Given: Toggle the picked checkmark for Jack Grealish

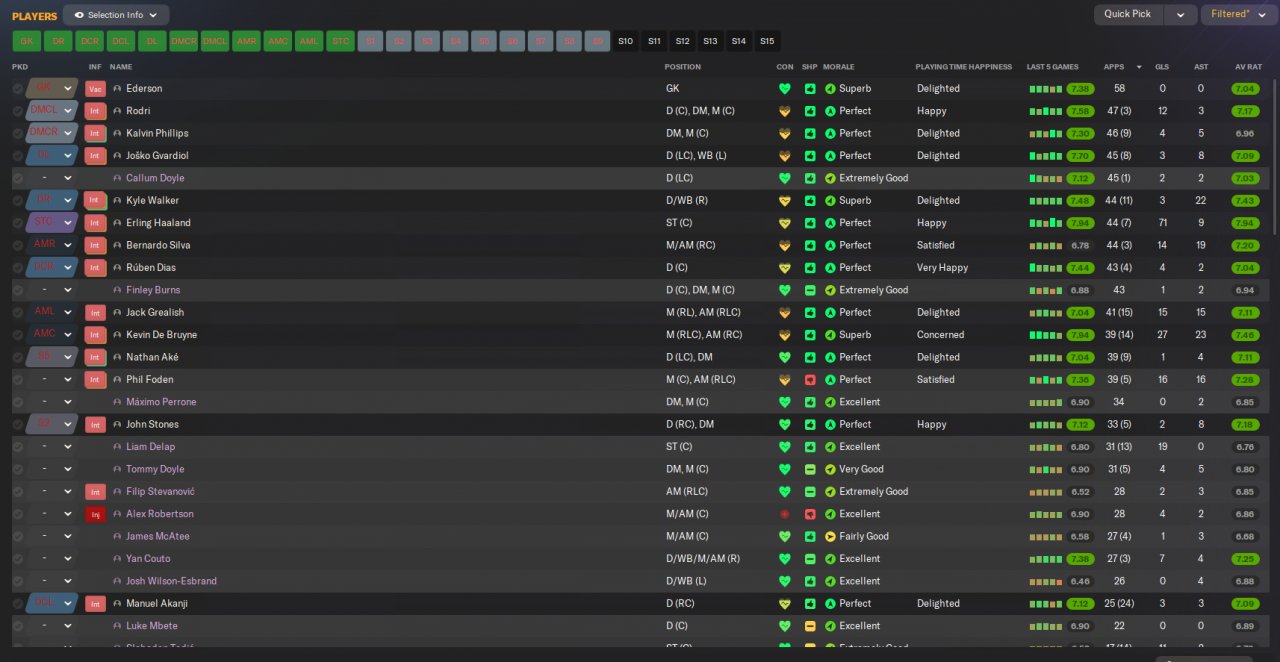Looking at the screenshot, I should coord(18,312).
